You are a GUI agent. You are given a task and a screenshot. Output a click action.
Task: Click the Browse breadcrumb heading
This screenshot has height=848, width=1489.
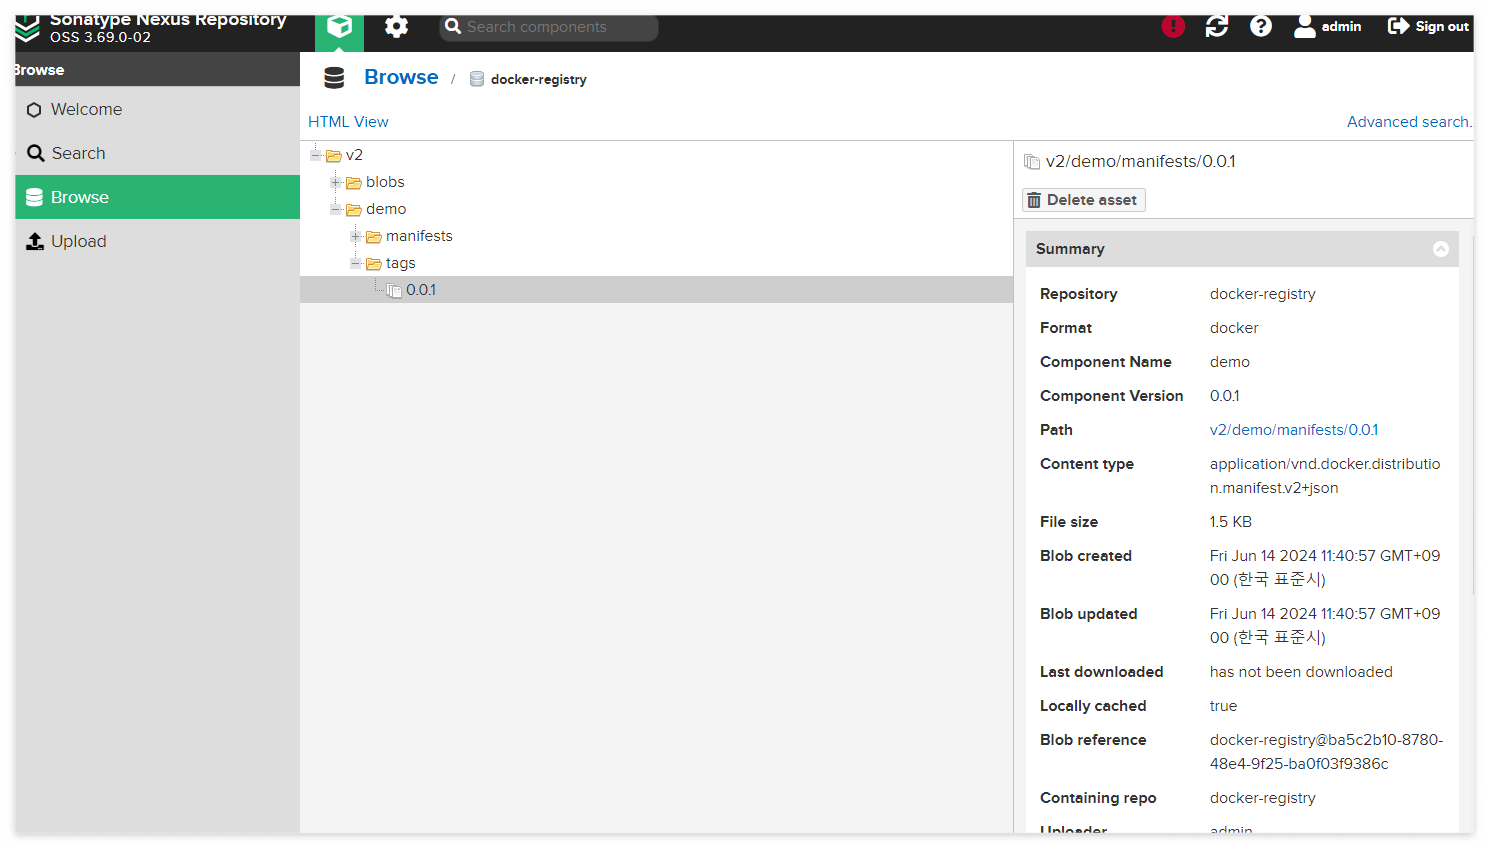(x=401, y=77)
